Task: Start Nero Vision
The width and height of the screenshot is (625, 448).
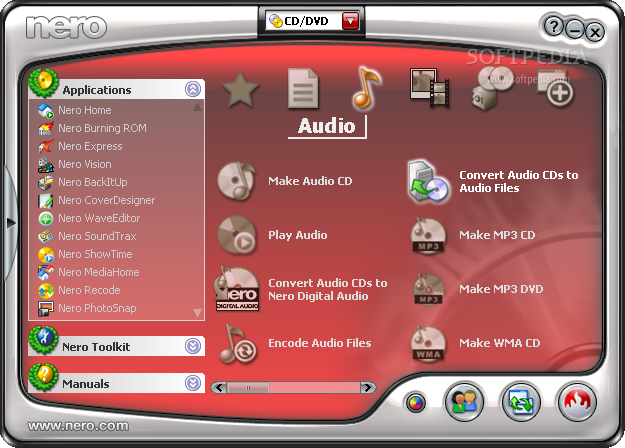Action: pyautogui.click(x=85, y=164)
